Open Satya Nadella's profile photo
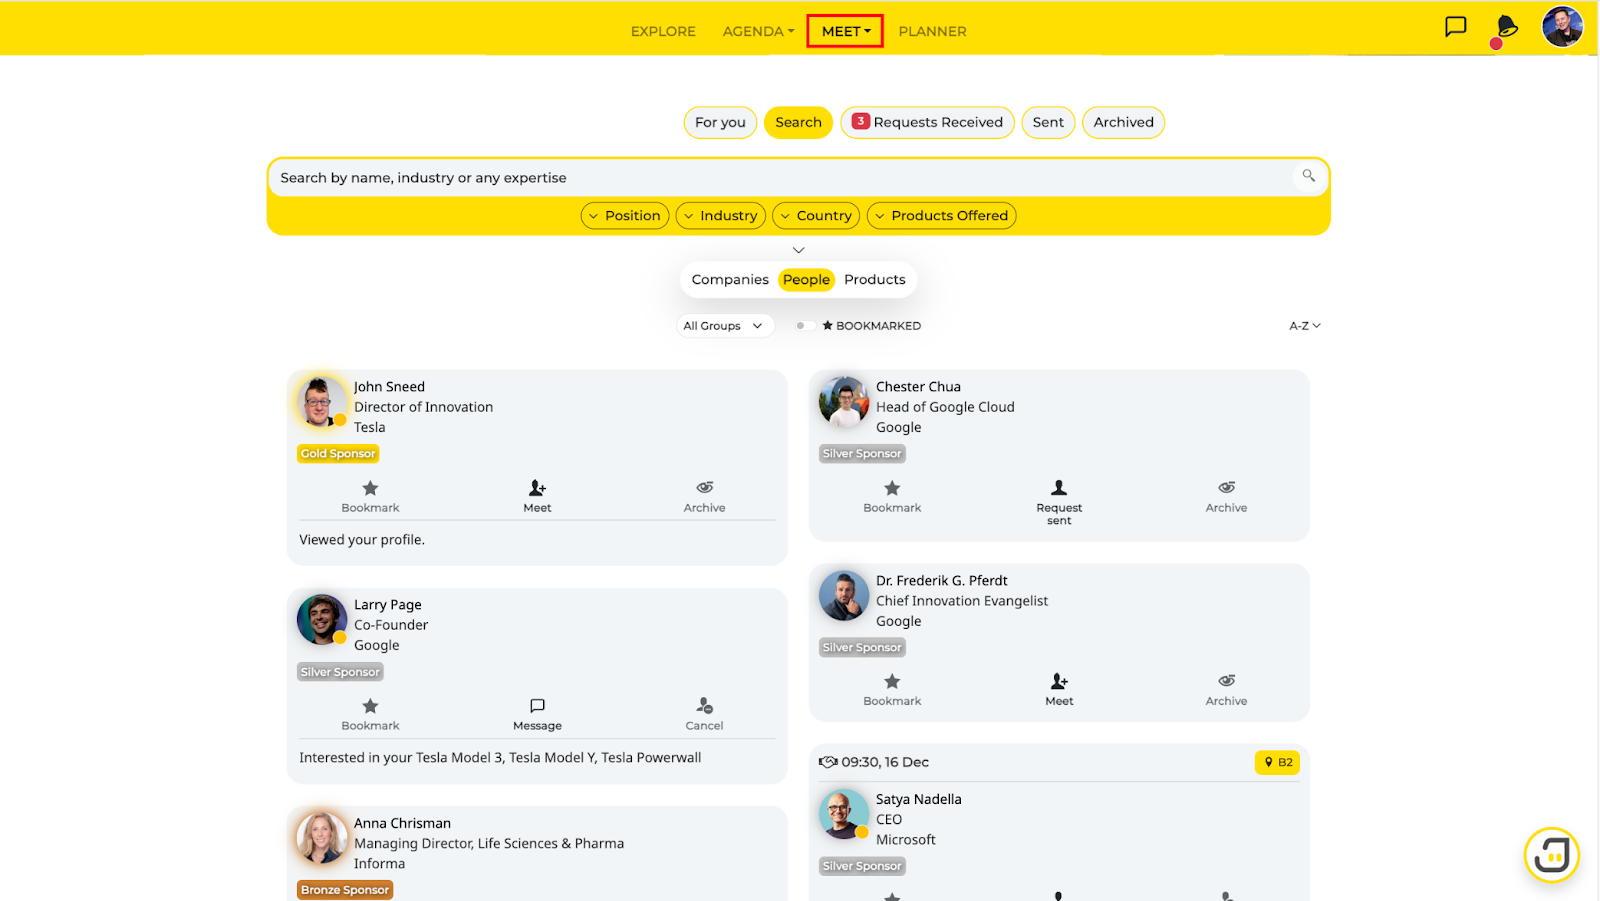 pos(843,814)
